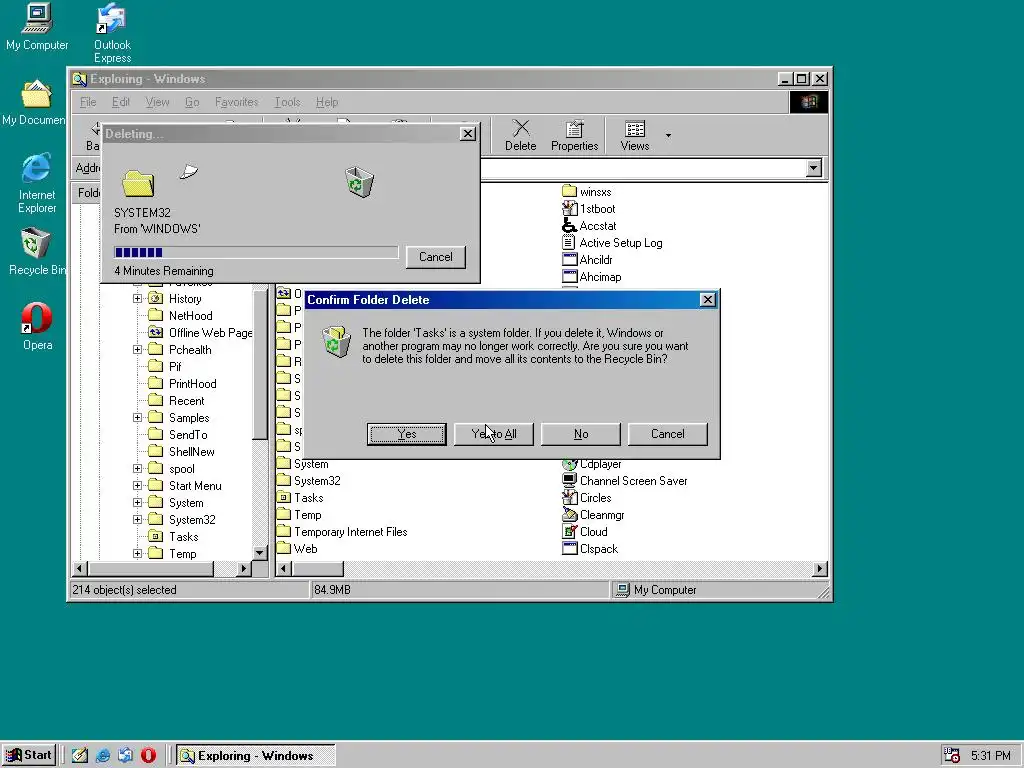Select the Cleanmgr file icon
This screenshot has width=1024, height=768.
click(x=569, y=514)
